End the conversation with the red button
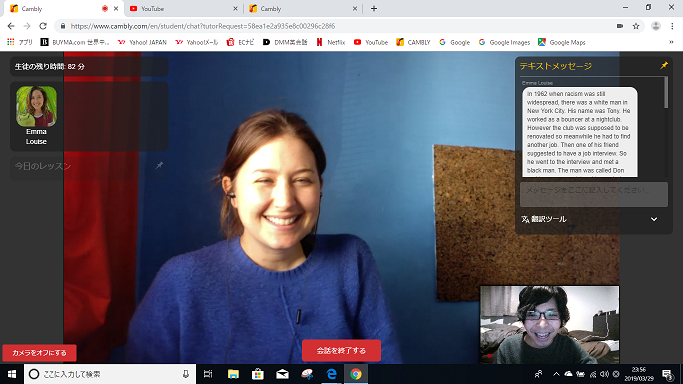This screenshot has width=683, height=384. click(341, 350)
